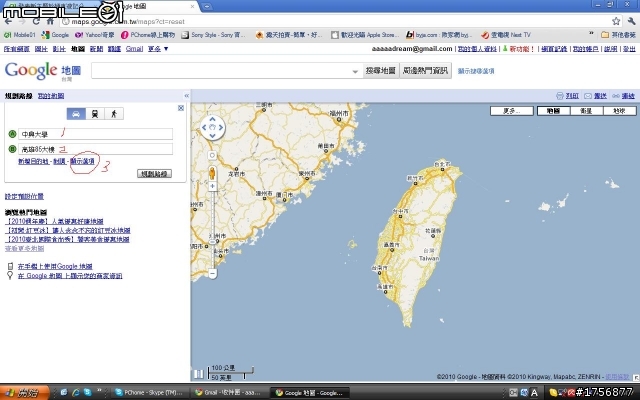Open the Sony Style bookmark

213,35
